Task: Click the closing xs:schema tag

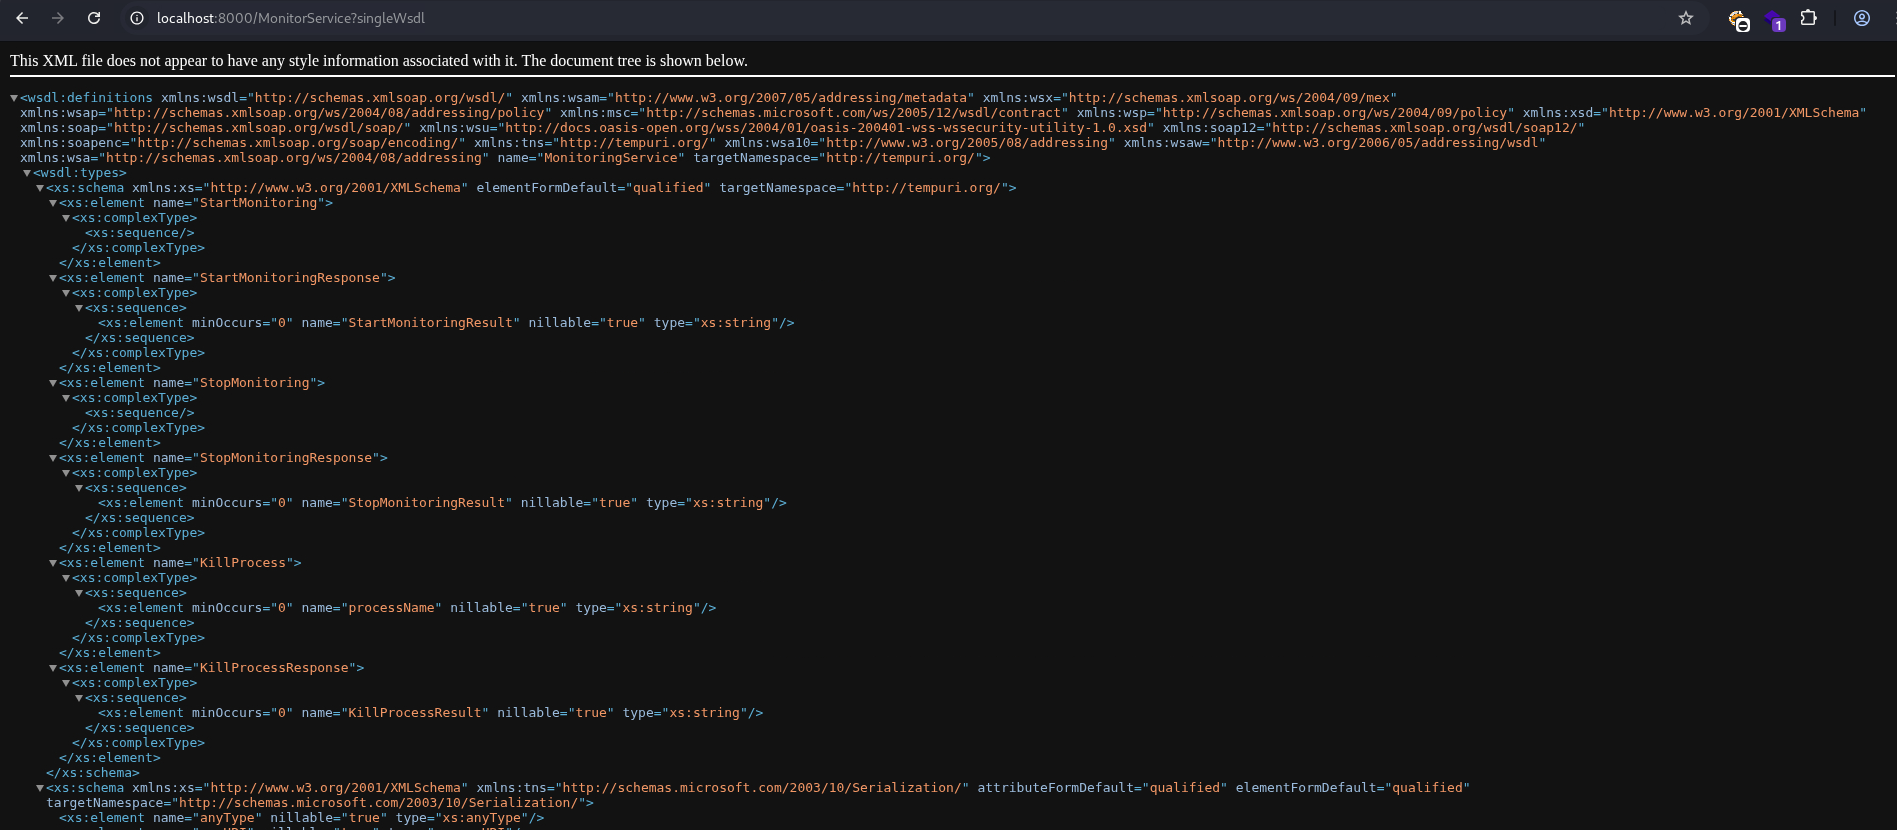Action: (x=93, y=773)
